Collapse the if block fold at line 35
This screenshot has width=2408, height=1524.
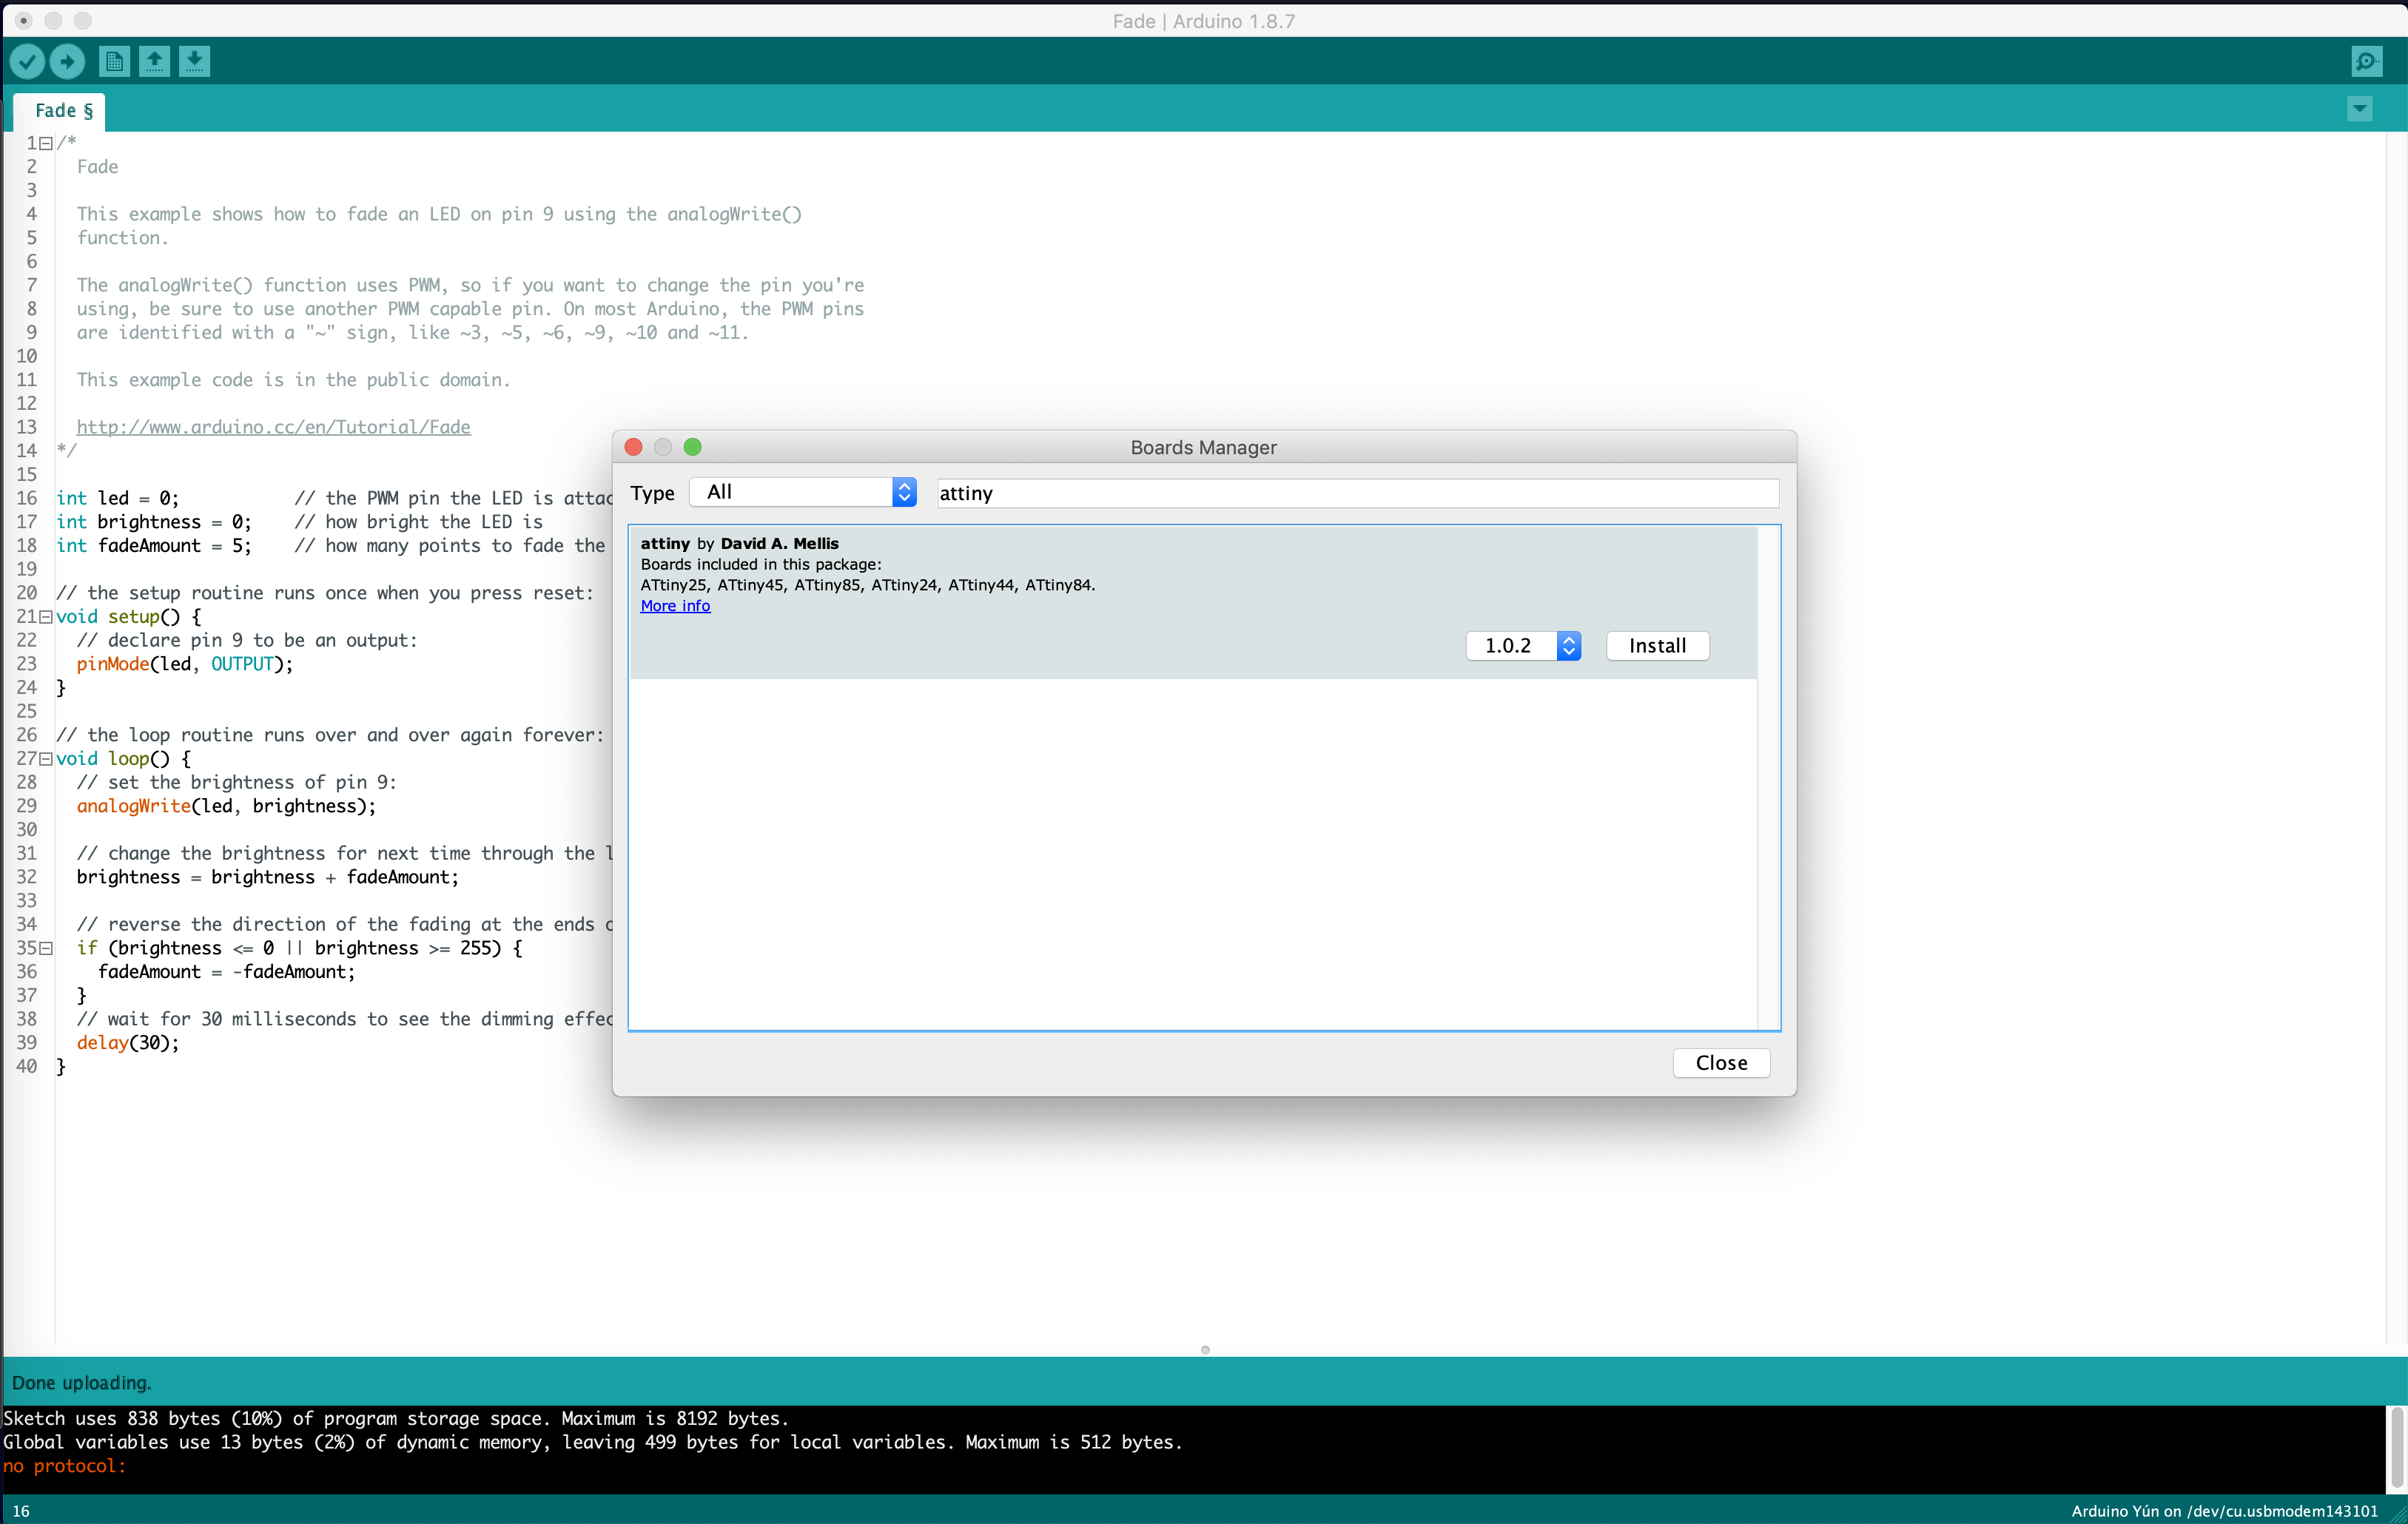point(46,948)
